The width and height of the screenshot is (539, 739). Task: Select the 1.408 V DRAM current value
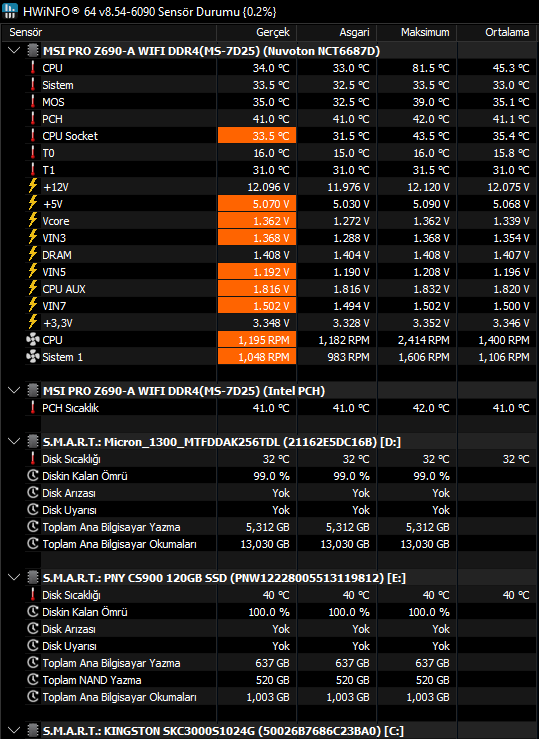point(271,255)
